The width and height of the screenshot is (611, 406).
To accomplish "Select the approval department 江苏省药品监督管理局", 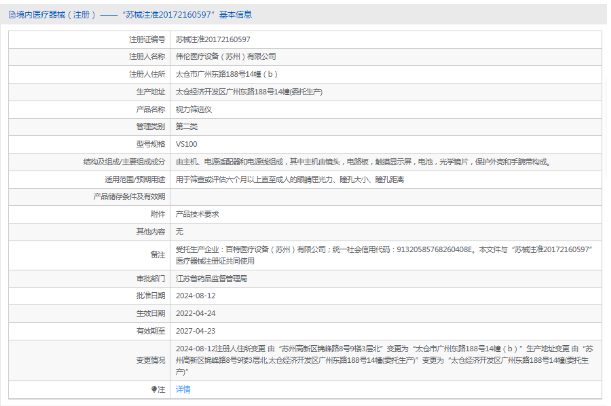I will [211, 279].
